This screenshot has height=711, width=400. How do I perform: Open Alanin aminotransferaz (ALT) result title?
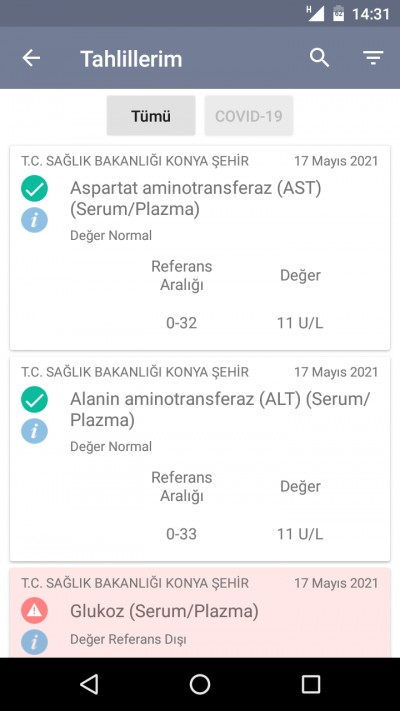(220, 409)
